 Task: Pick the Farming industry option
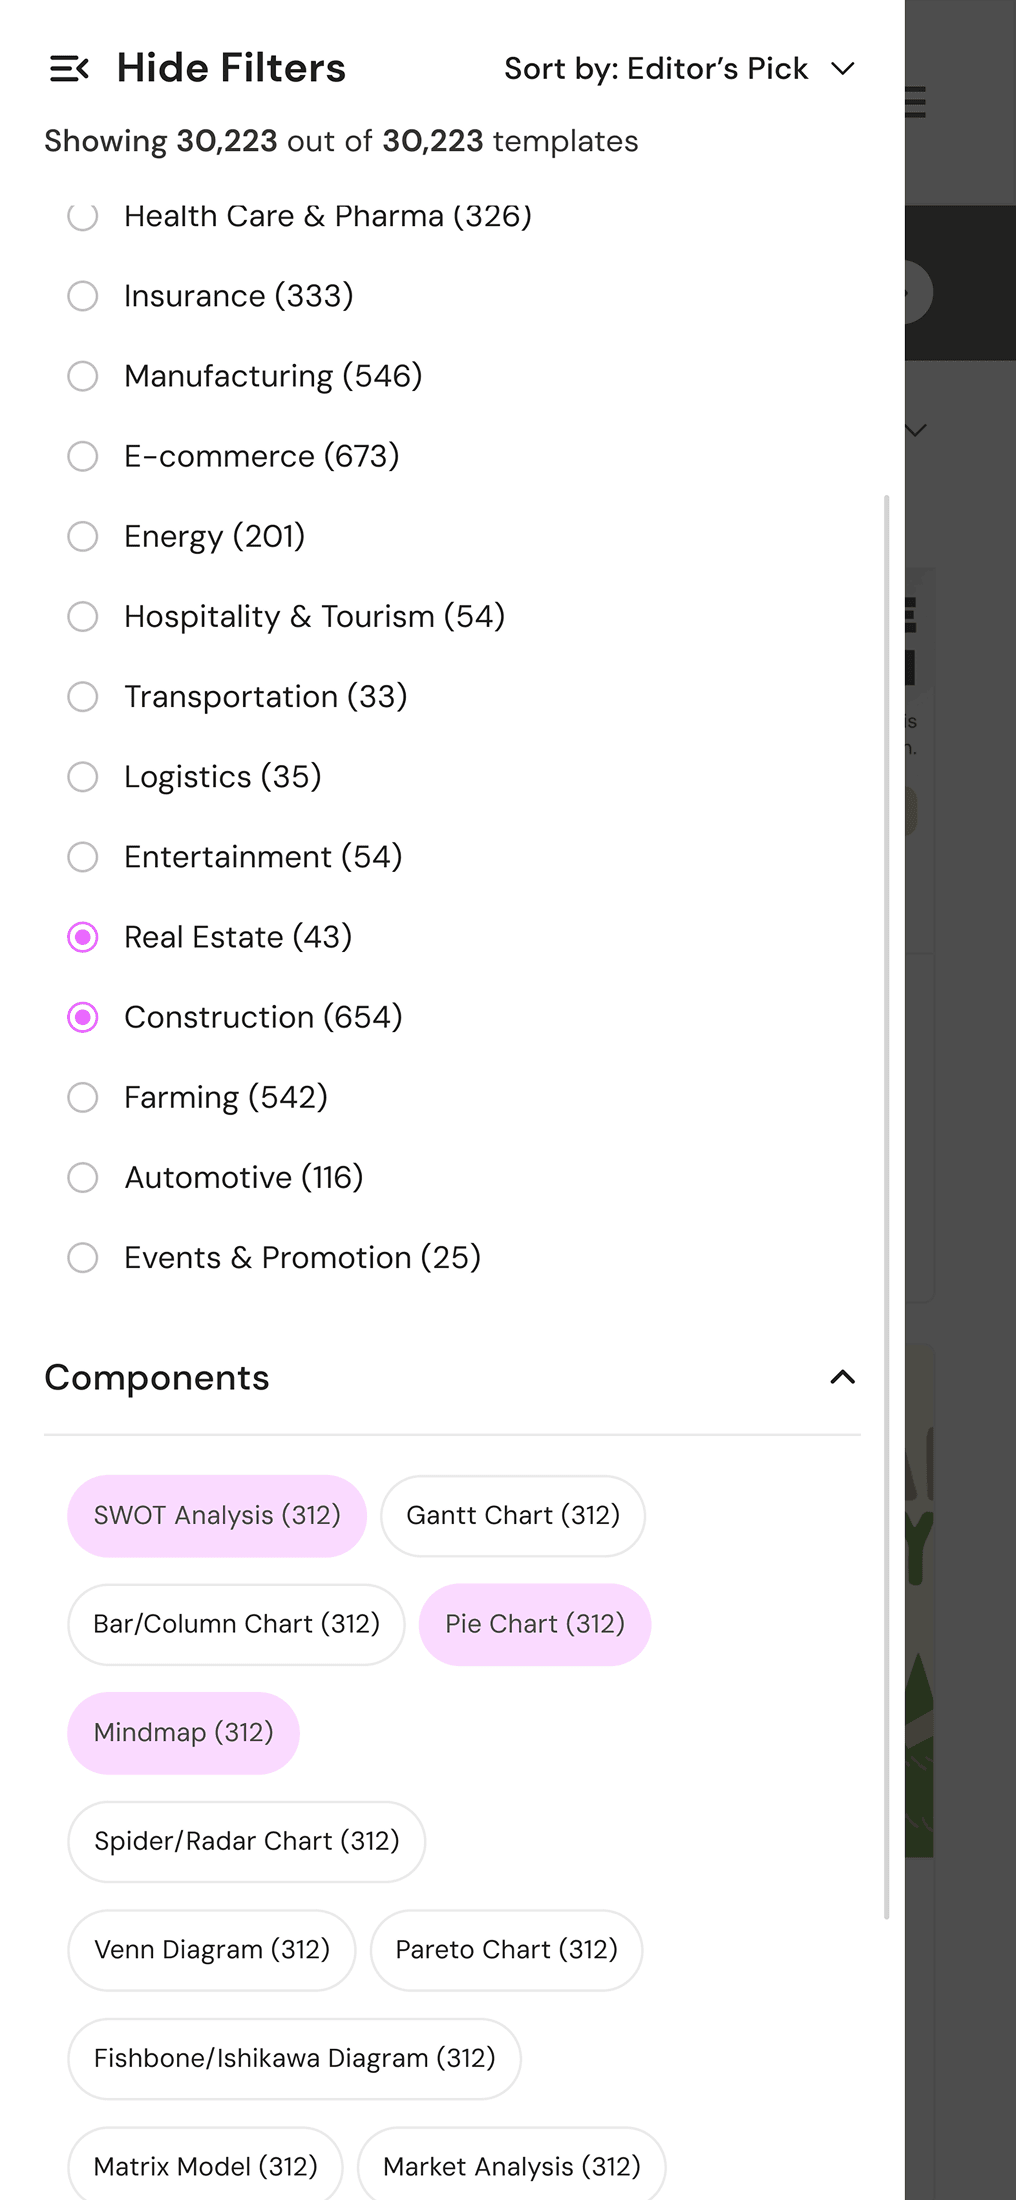coord(83,1097)
